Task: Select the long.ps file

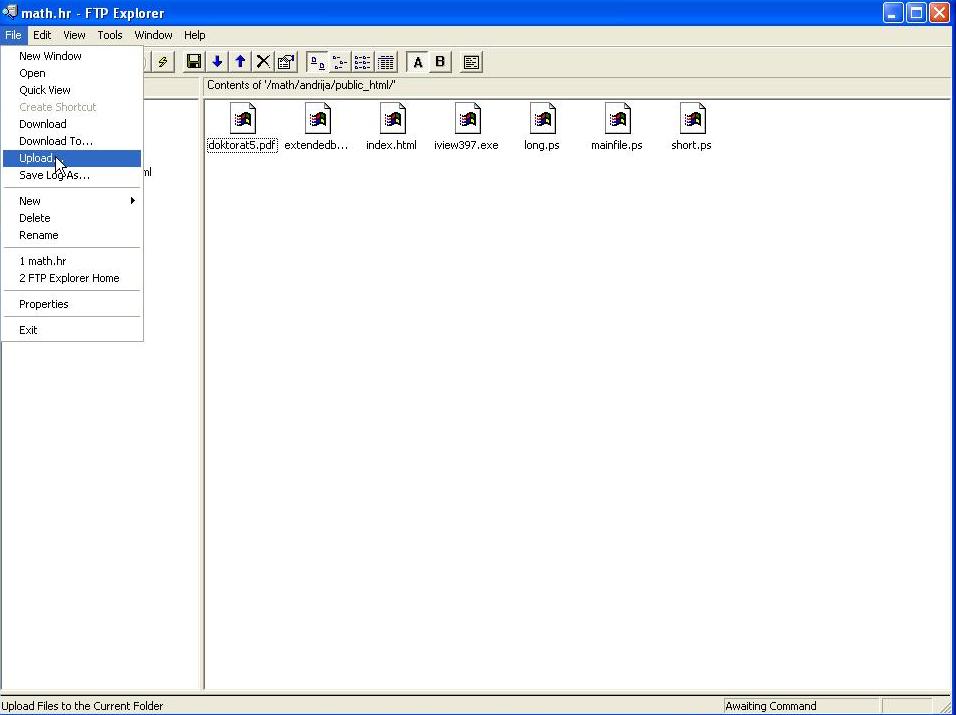Action: click(x=541, y=127)
